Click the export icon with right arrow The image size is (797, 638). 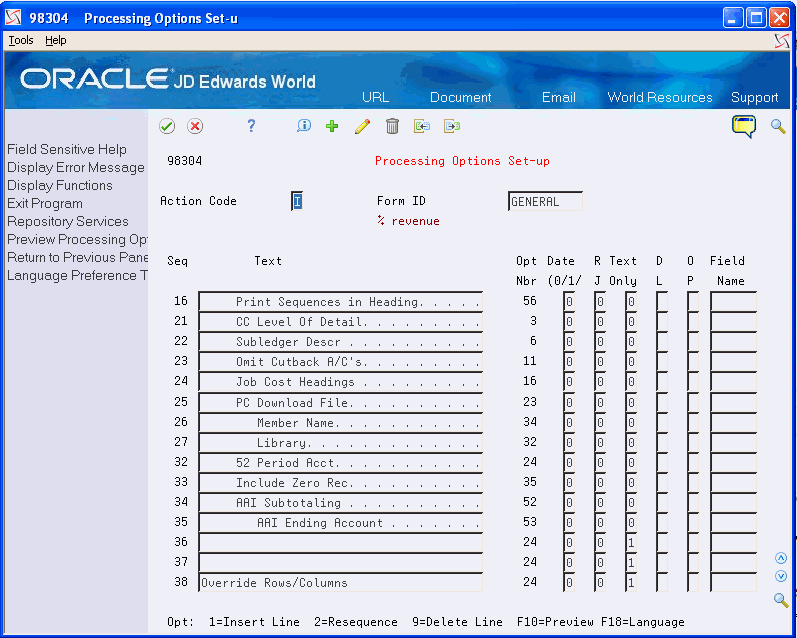(x=452, y=126)
